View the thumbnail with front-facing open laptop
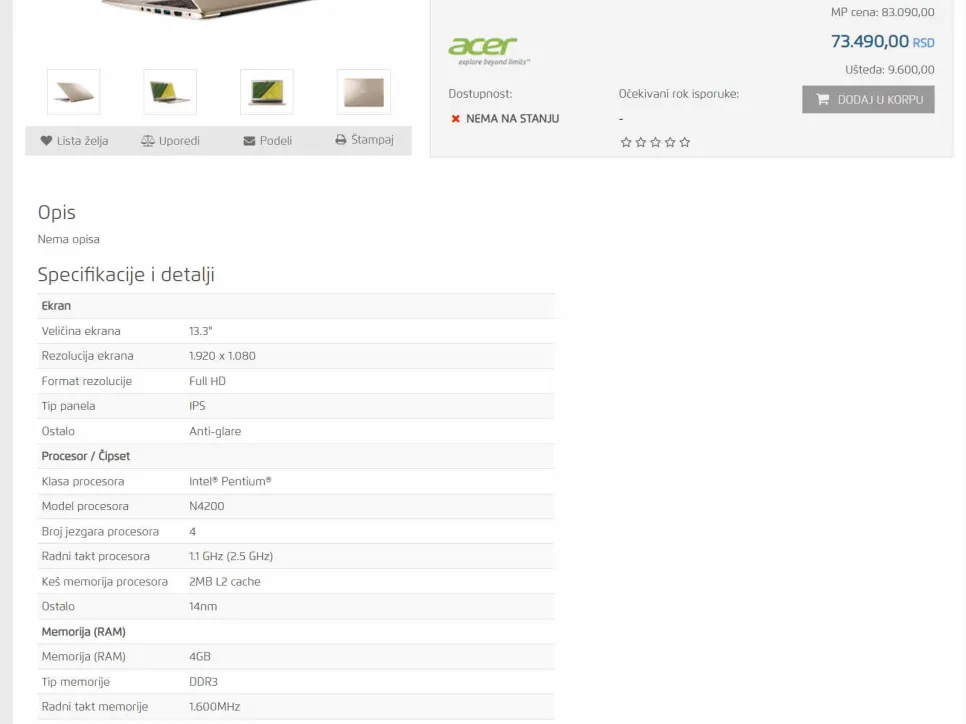Image resolution: width=966 pixels, height=724 pixels. click(267, 92)
